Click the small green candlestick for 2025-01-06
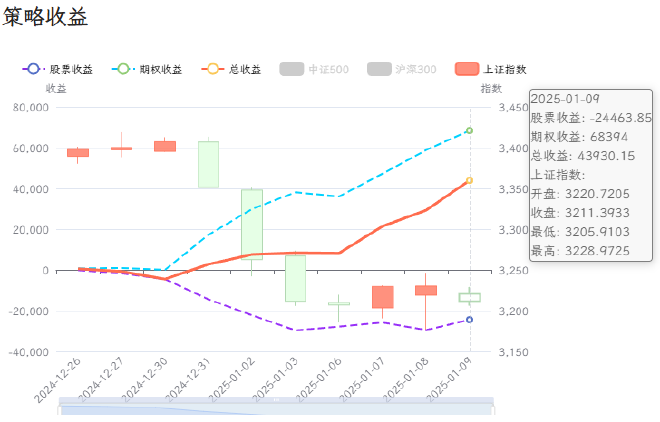This screenshot has height=422, width=660. (339, 304)
